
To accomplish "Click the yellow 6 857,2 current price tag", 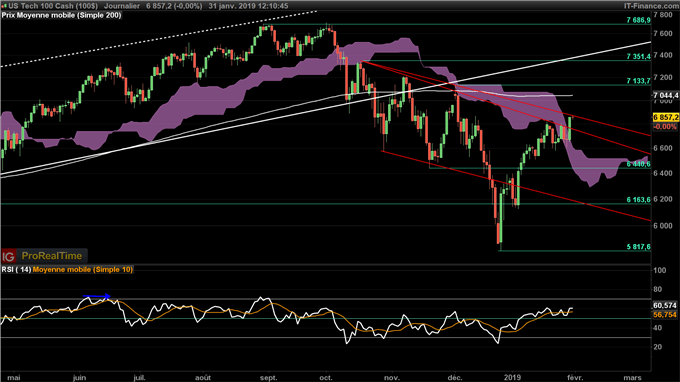I will pyautogui.click(x=666, y=118).
